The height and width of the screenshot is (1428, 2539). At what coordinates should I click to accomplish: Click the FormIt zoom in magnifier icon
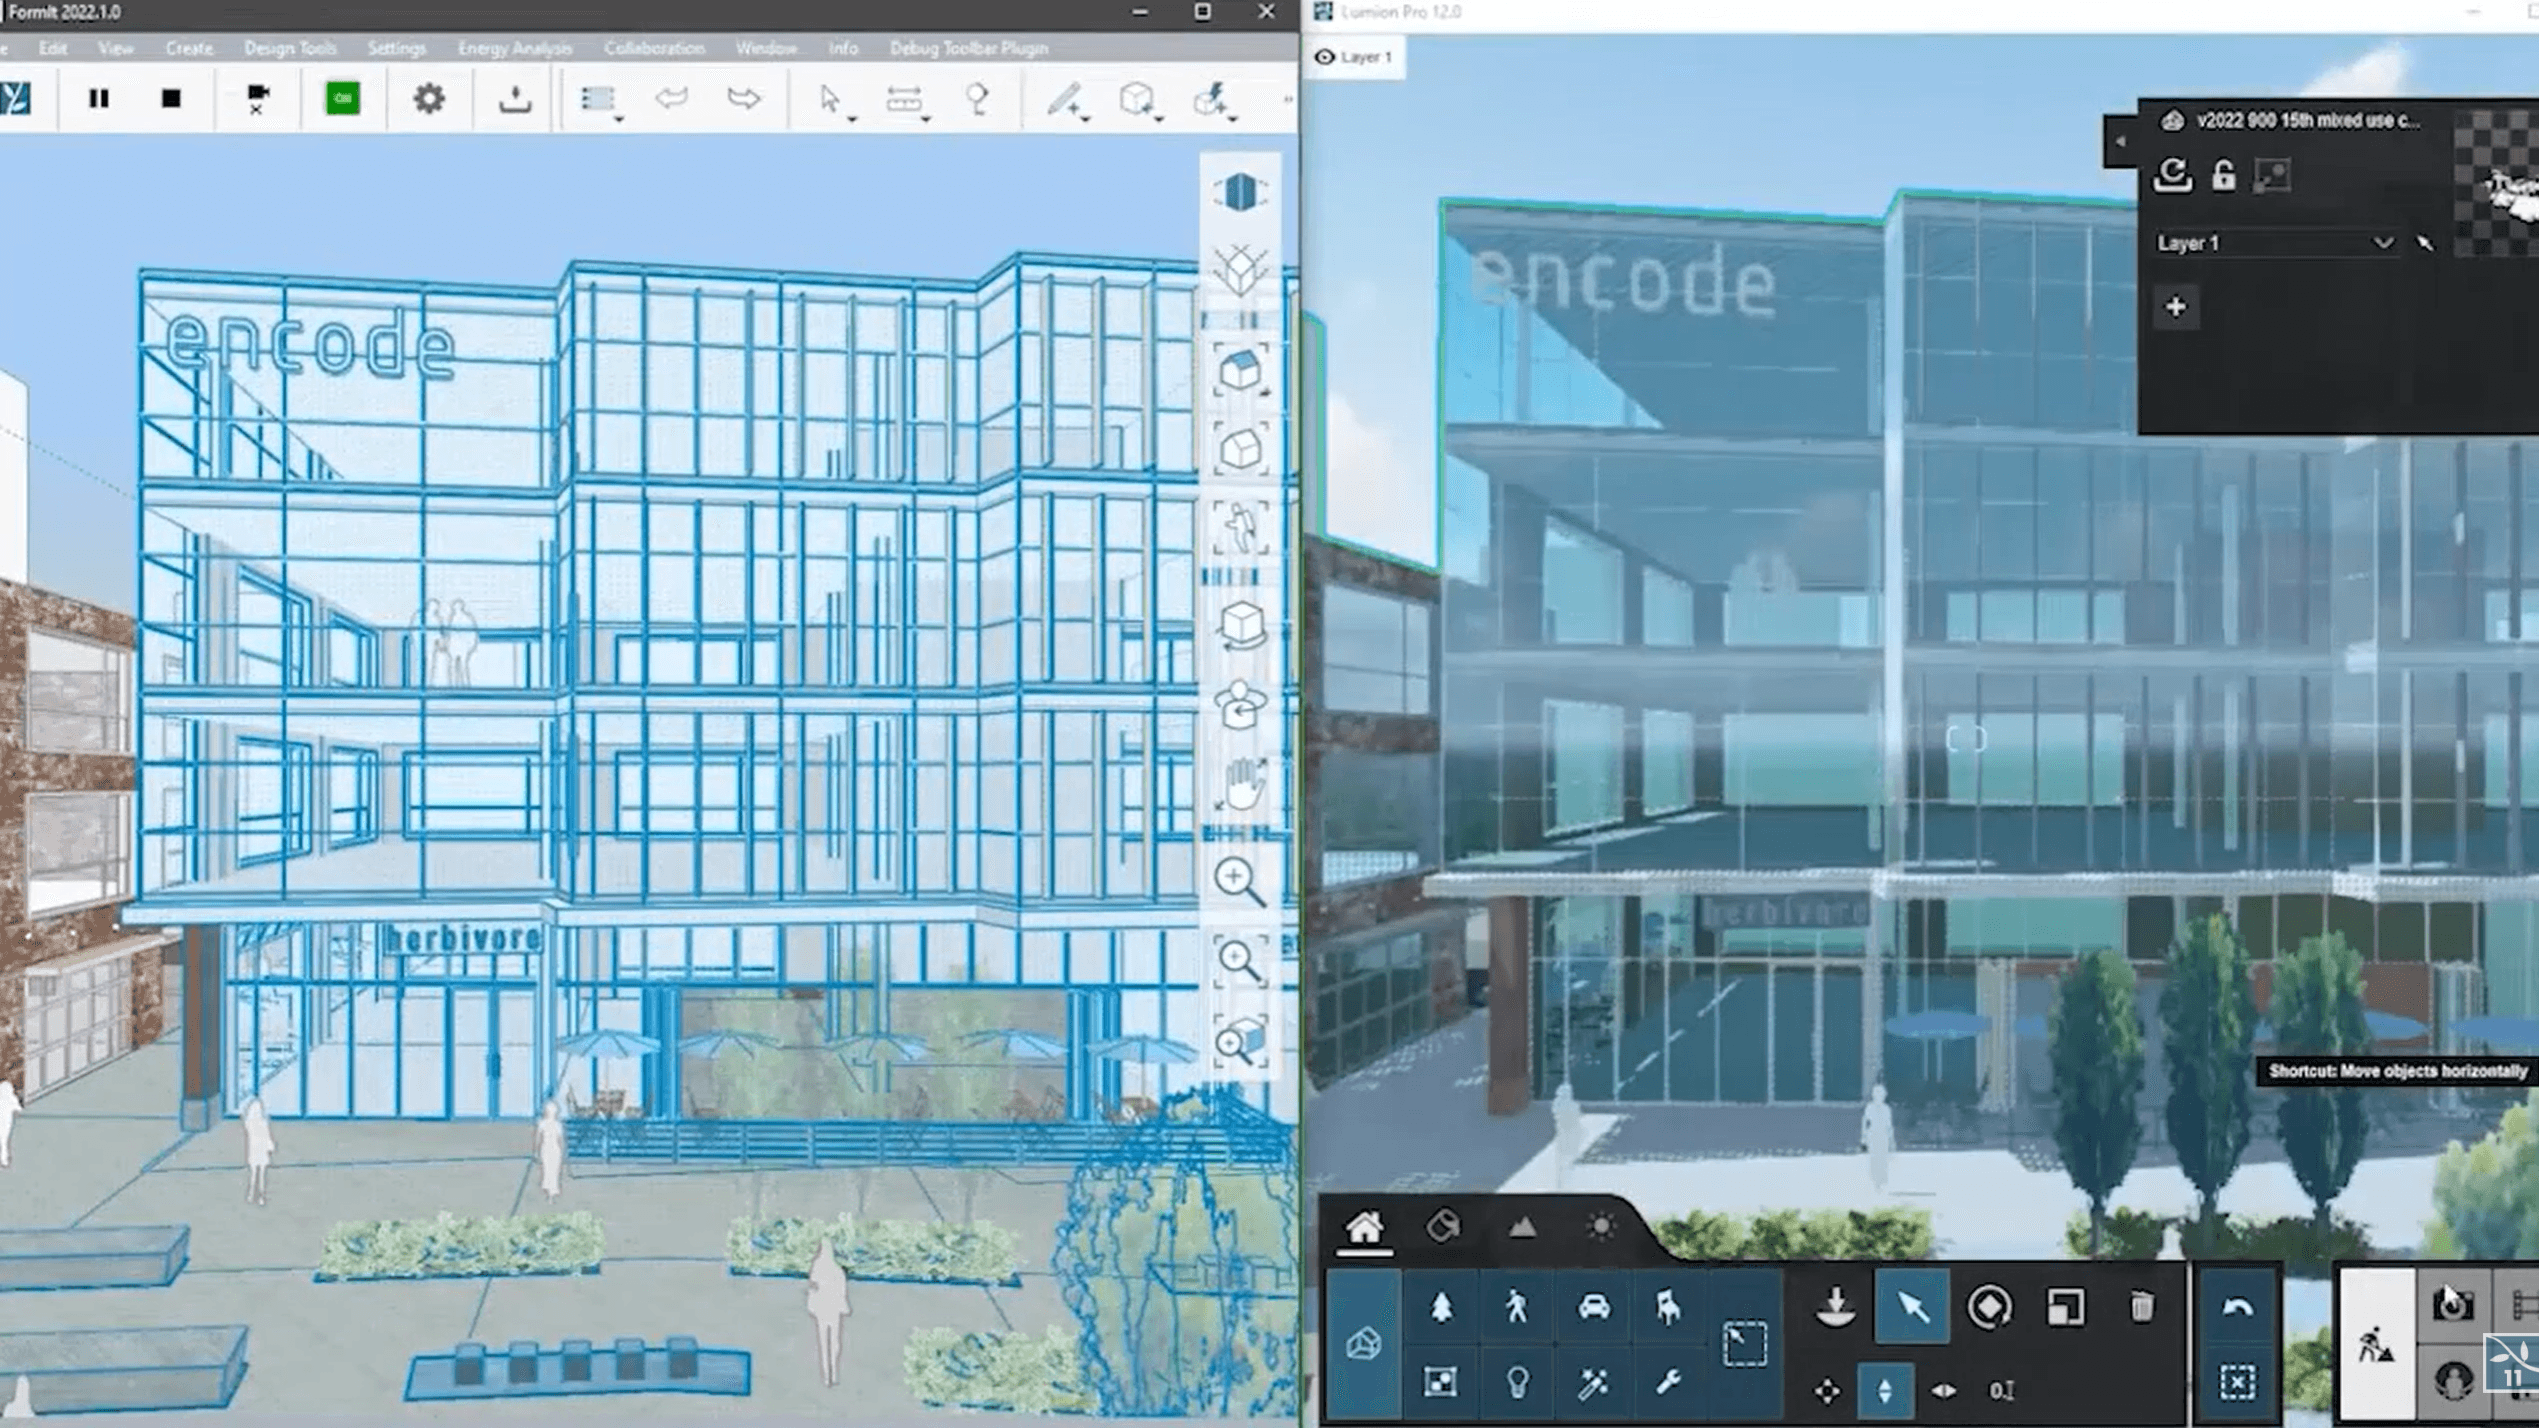pyautogui.click(x=1239, y=881)
